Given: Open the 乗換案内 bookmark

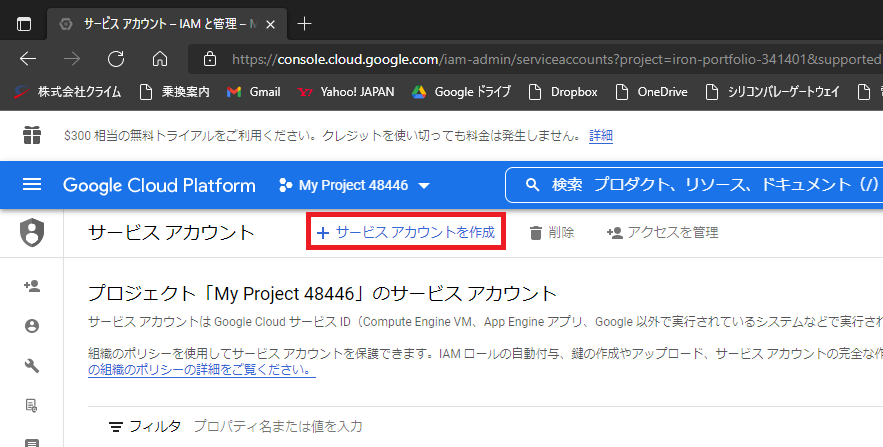Looking at the screenshot, I should tap(175, 92).
